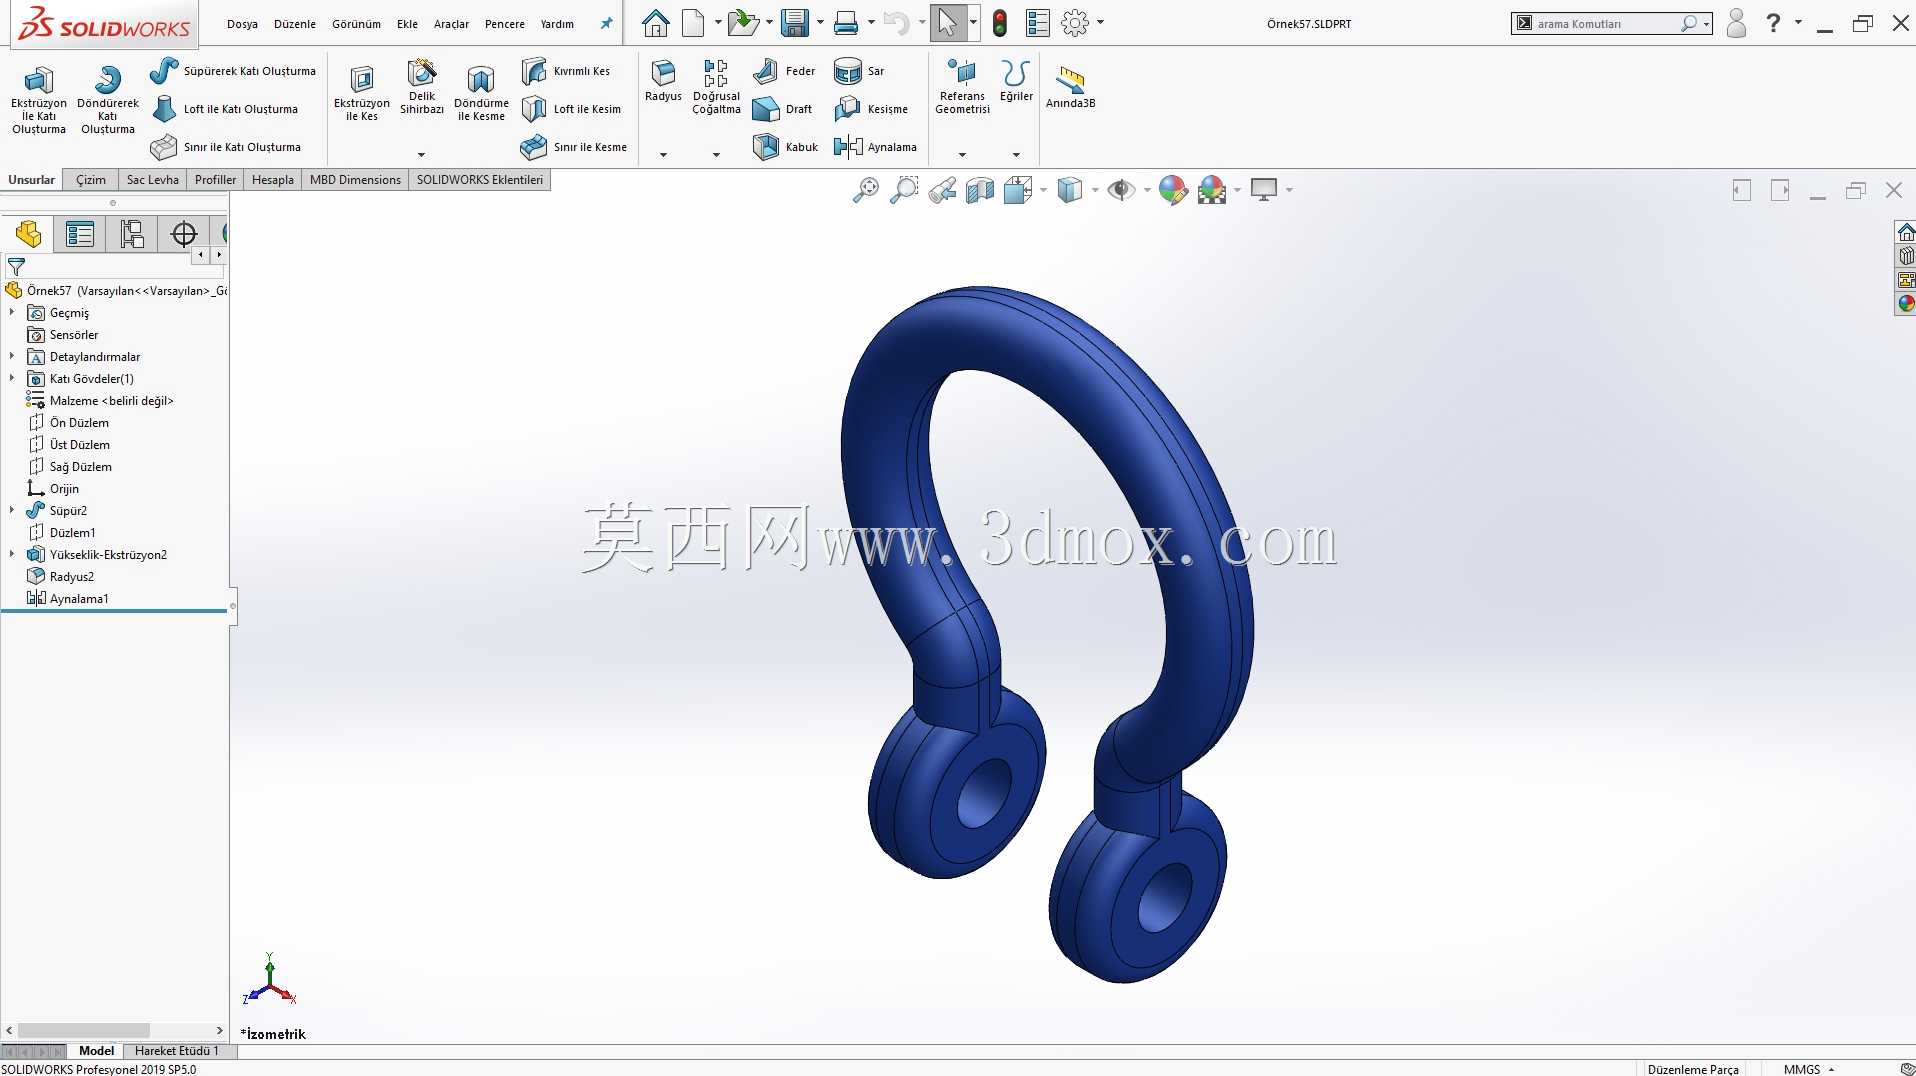1916x1076 pixels.
Task: Switch to the Sac Levha tab
Action: click(x=152, y=180)
